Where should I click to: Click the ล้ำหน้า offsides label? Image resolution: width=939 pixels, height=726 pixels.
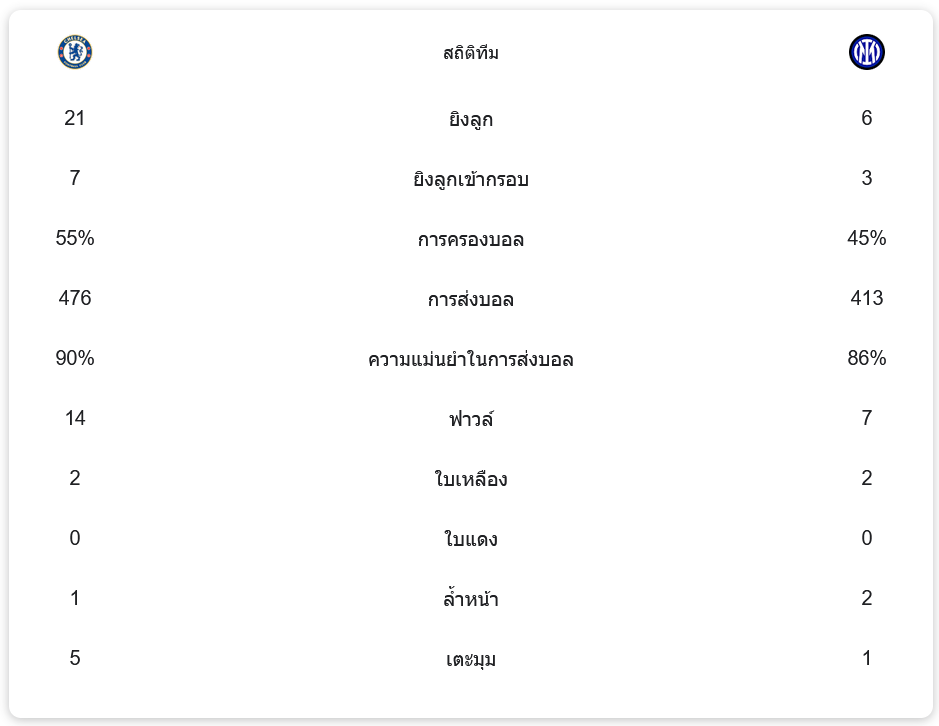click(x=471, y=598)
